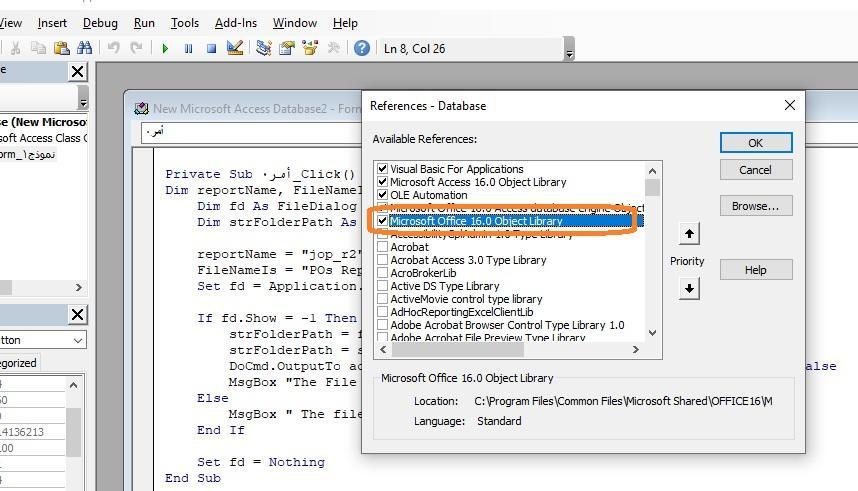This screenshot has height=491, width=858.
Task: Expand the Properties object combo box
Action: point(78,340)
